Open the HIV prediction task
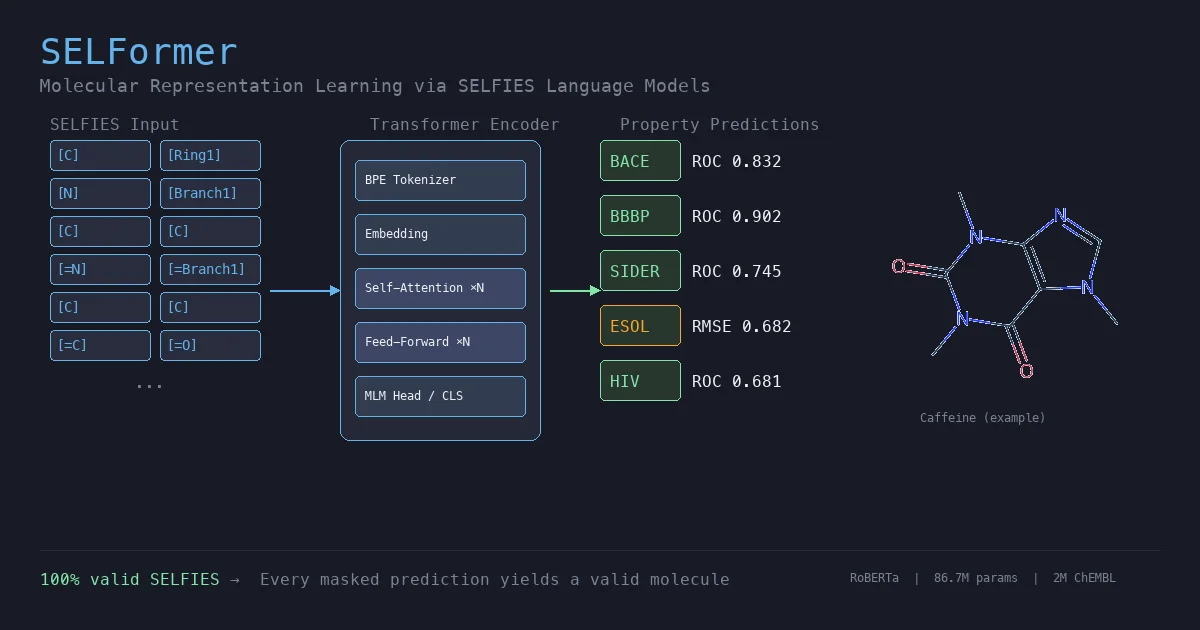This screenshot has height=630, width=1200. click(640, 381)
